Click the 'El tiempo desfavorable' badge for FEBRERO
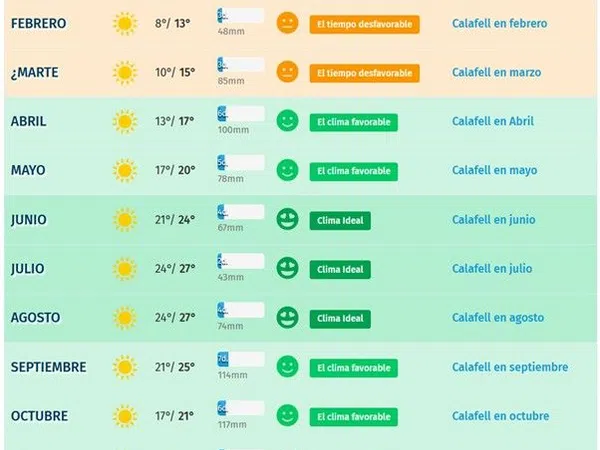600x450 pixels. [364, 24]
